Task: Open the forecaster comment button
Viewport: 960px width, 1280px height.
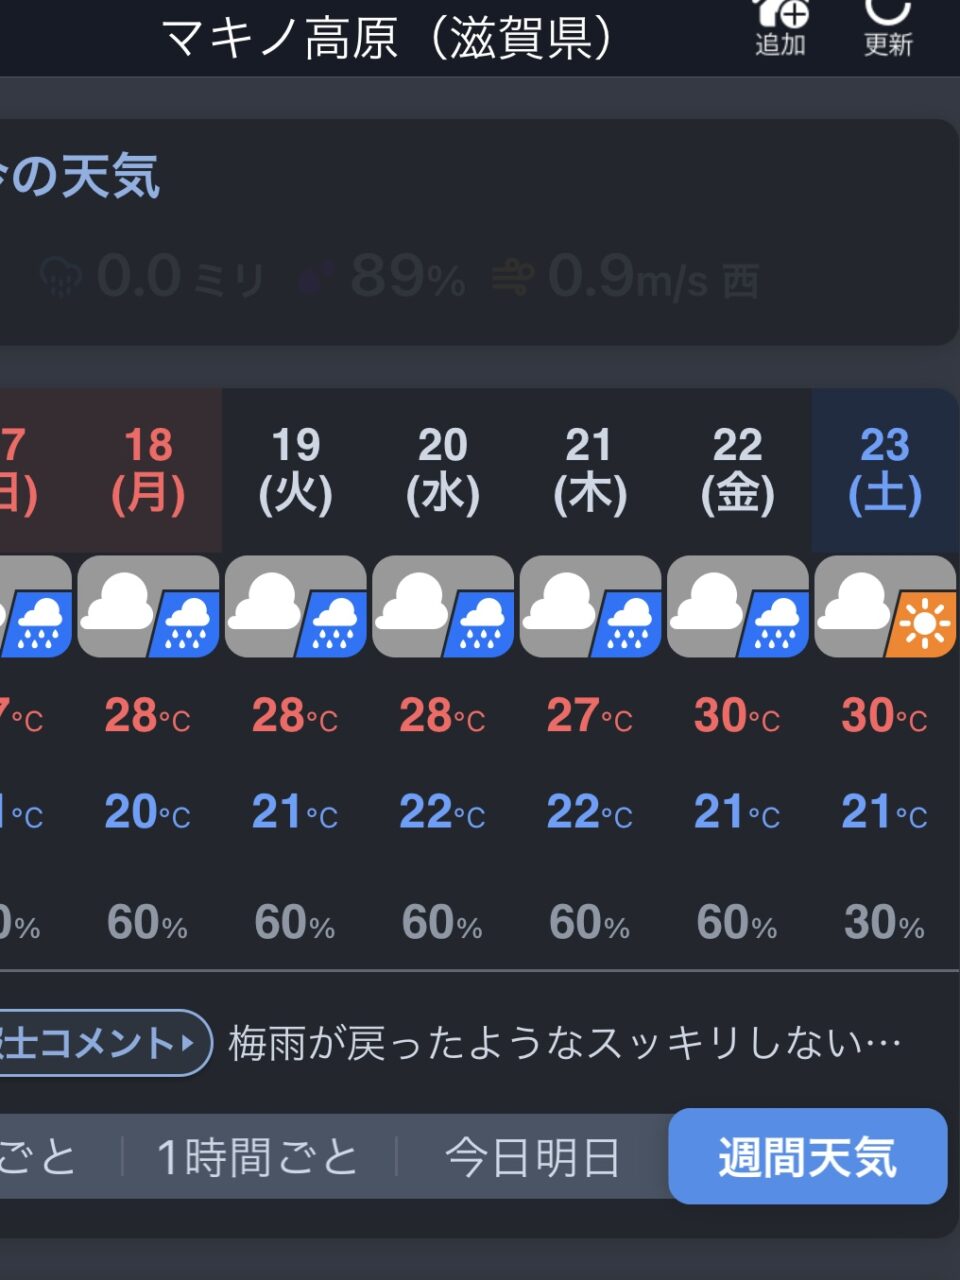Action: point(105,1043)
